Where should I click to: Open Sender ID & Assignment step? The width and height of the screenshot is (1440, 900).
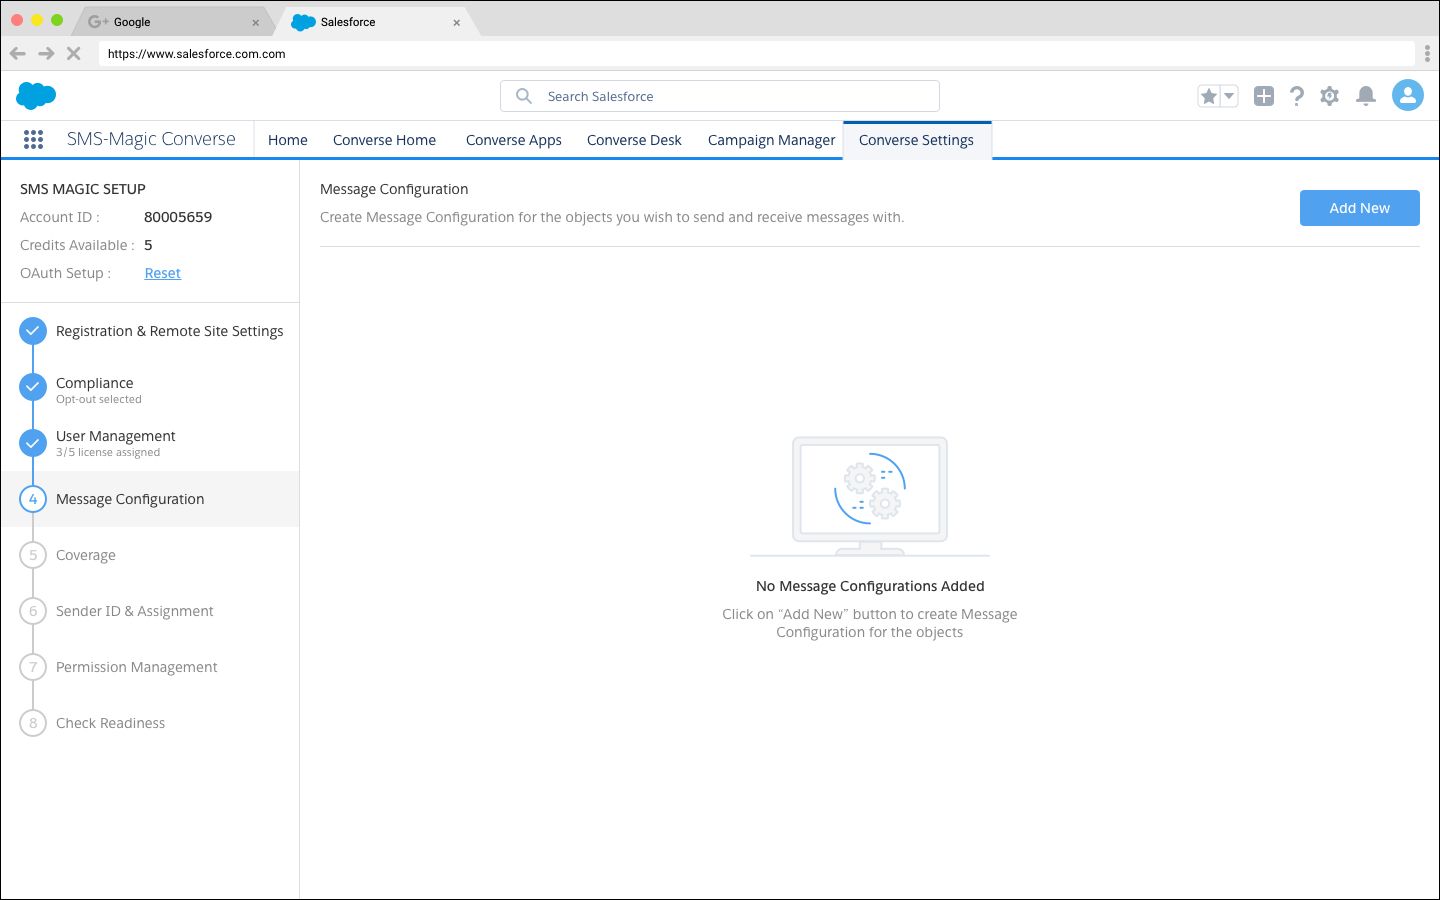pyautogui.click(x=135, y=611)
